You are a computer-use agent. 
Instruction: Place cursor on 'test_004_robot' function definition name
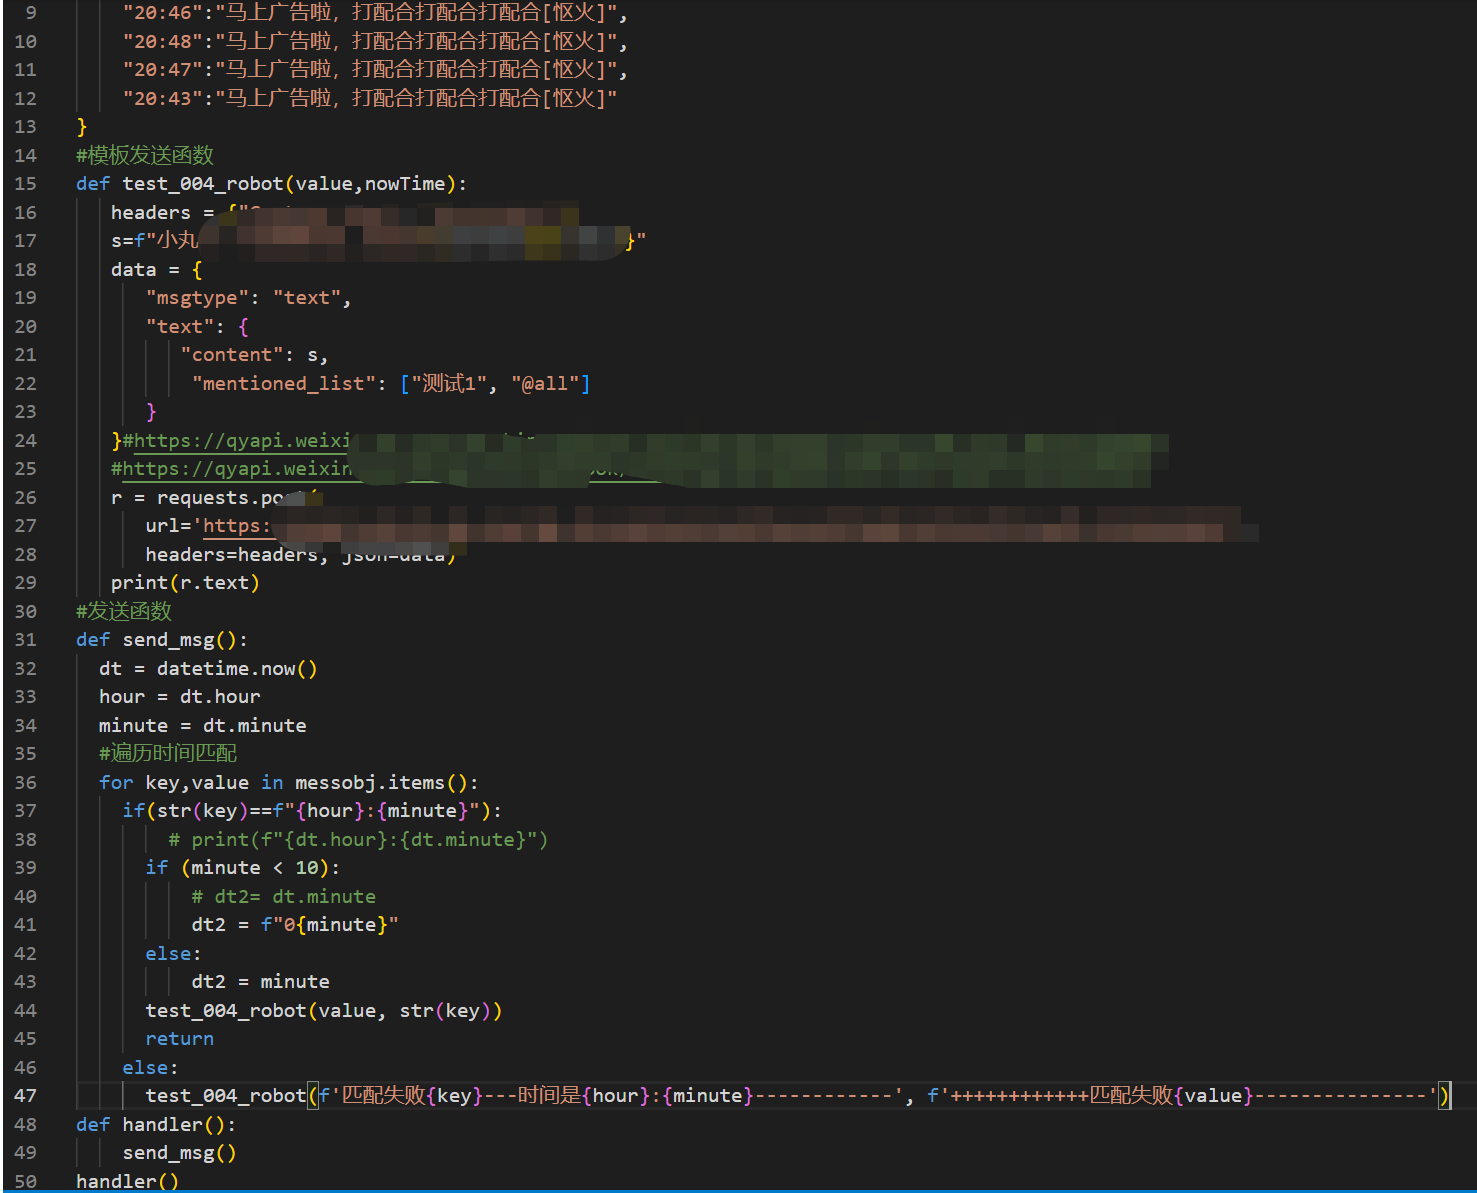click(203, 184)
